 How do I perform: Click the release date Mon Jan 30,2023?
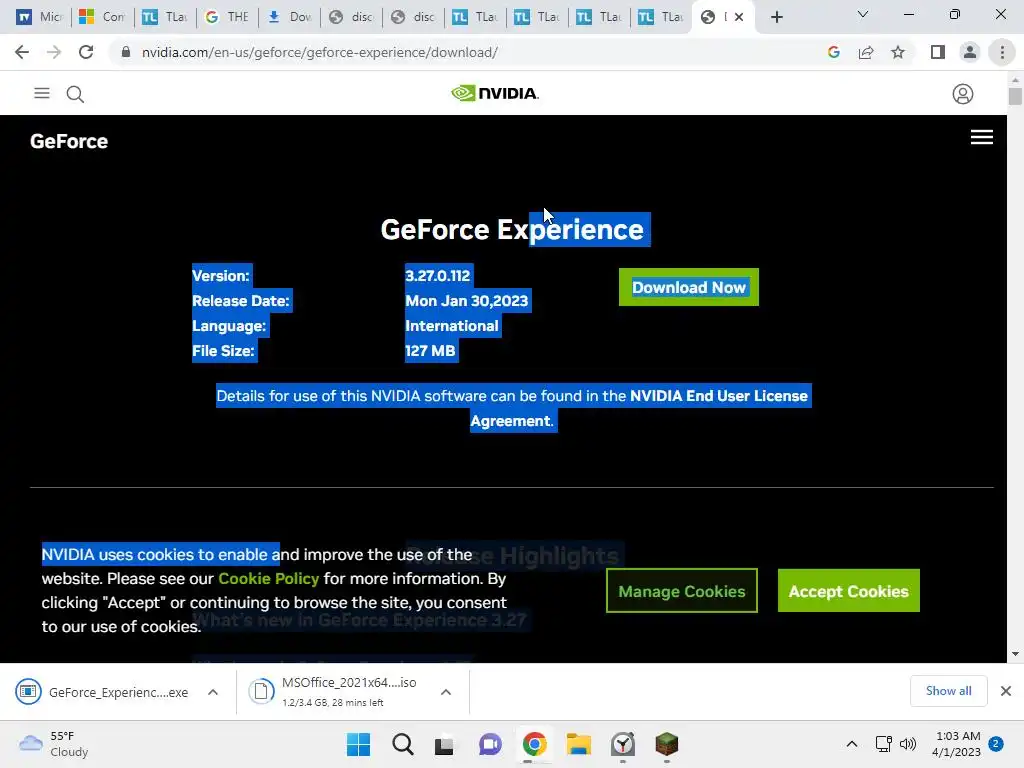tap(466, 301)
